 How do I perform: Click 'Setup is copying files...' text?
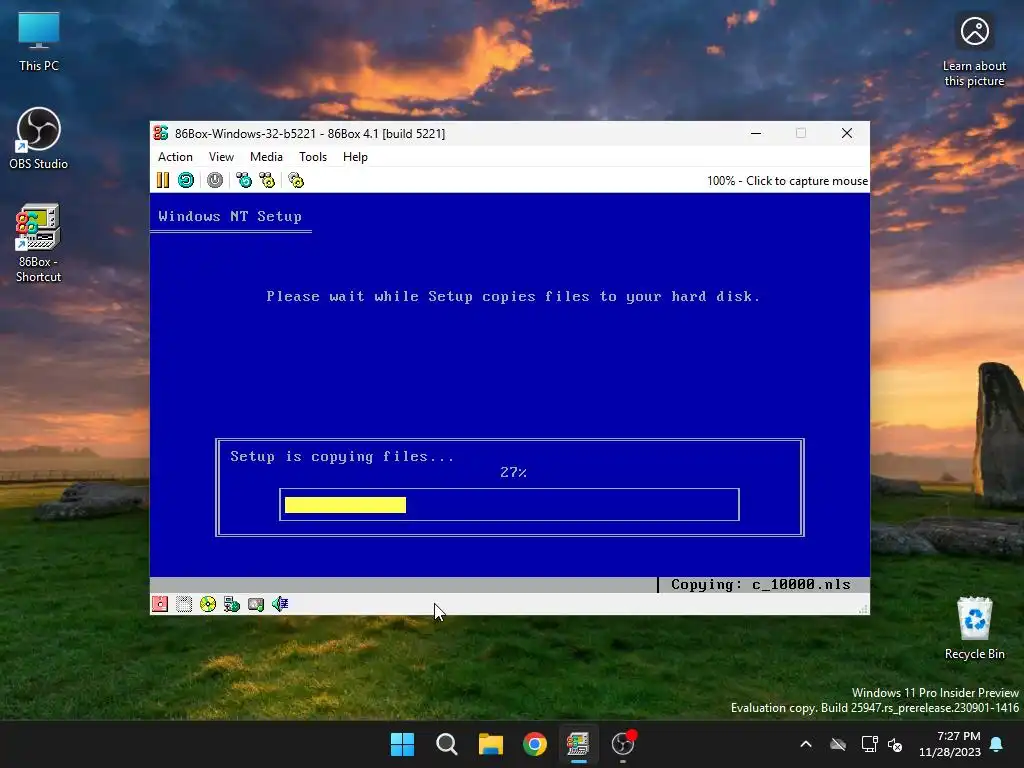pos(342,456)
